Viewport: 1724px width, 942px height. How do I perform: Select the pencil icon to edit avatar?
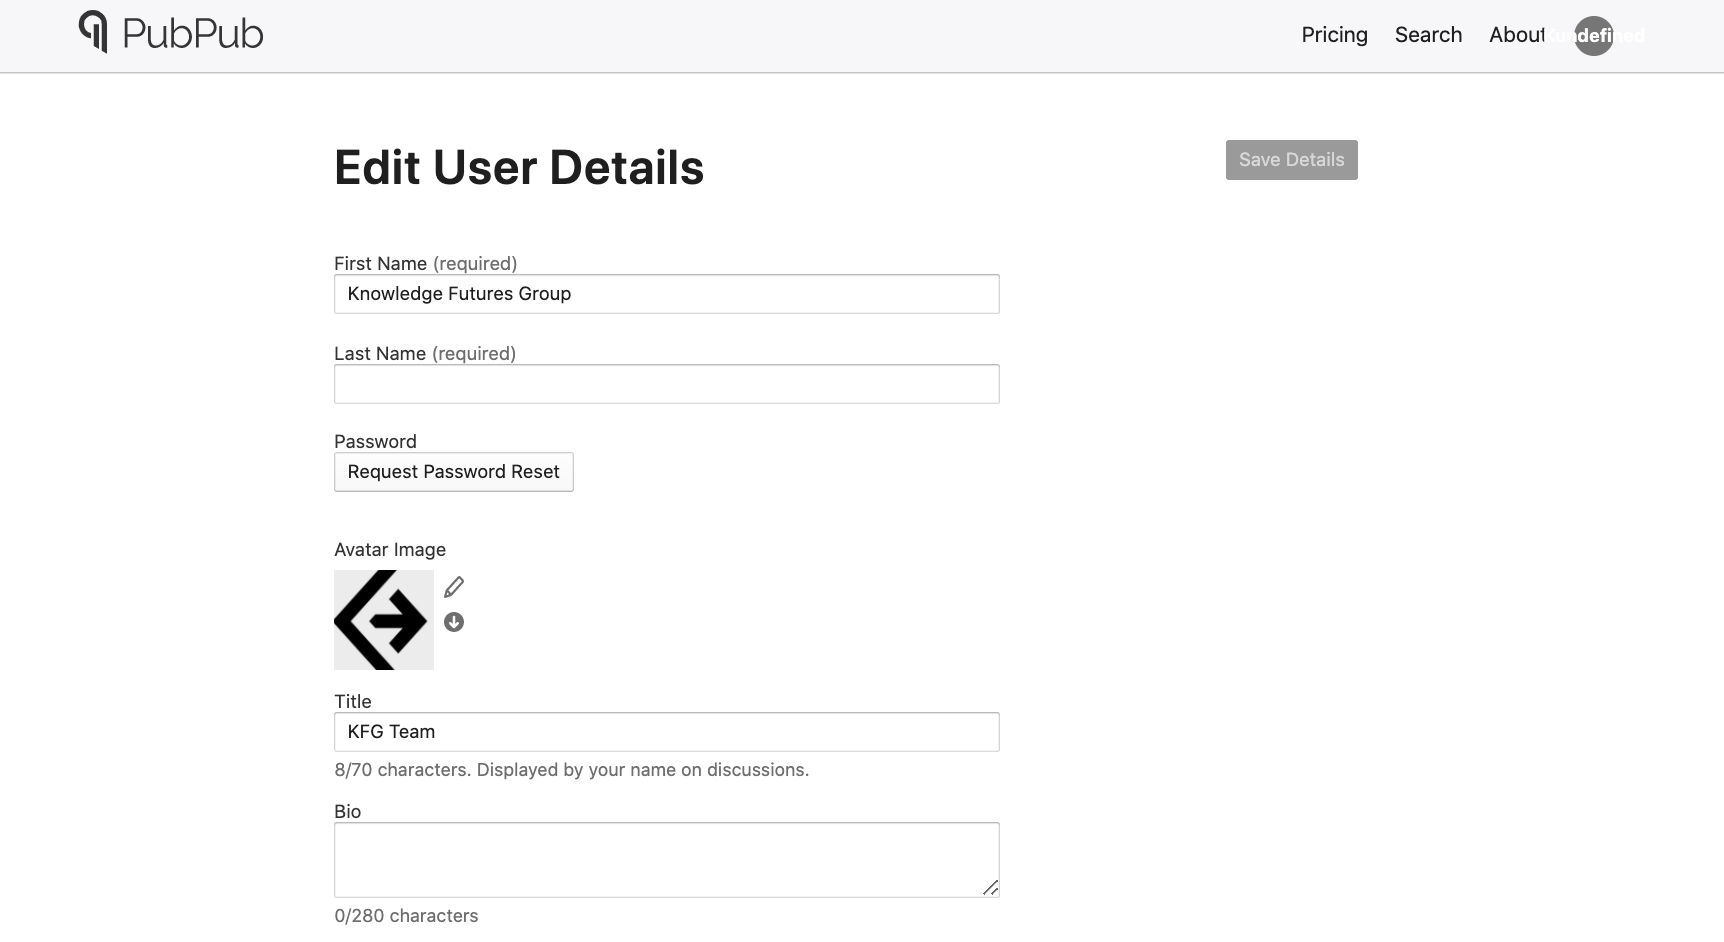point(454,587)
